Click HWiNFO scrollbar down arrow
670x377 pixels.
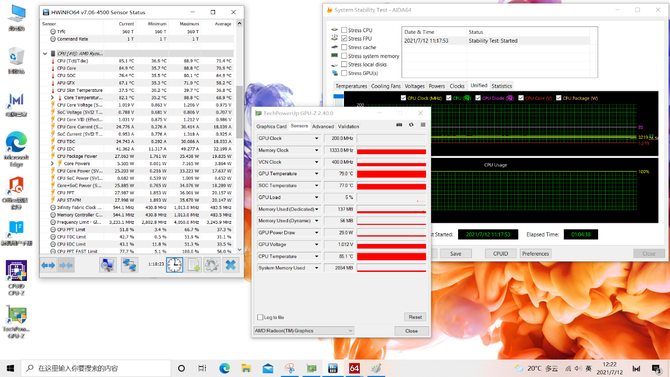(x=239, y=250)
